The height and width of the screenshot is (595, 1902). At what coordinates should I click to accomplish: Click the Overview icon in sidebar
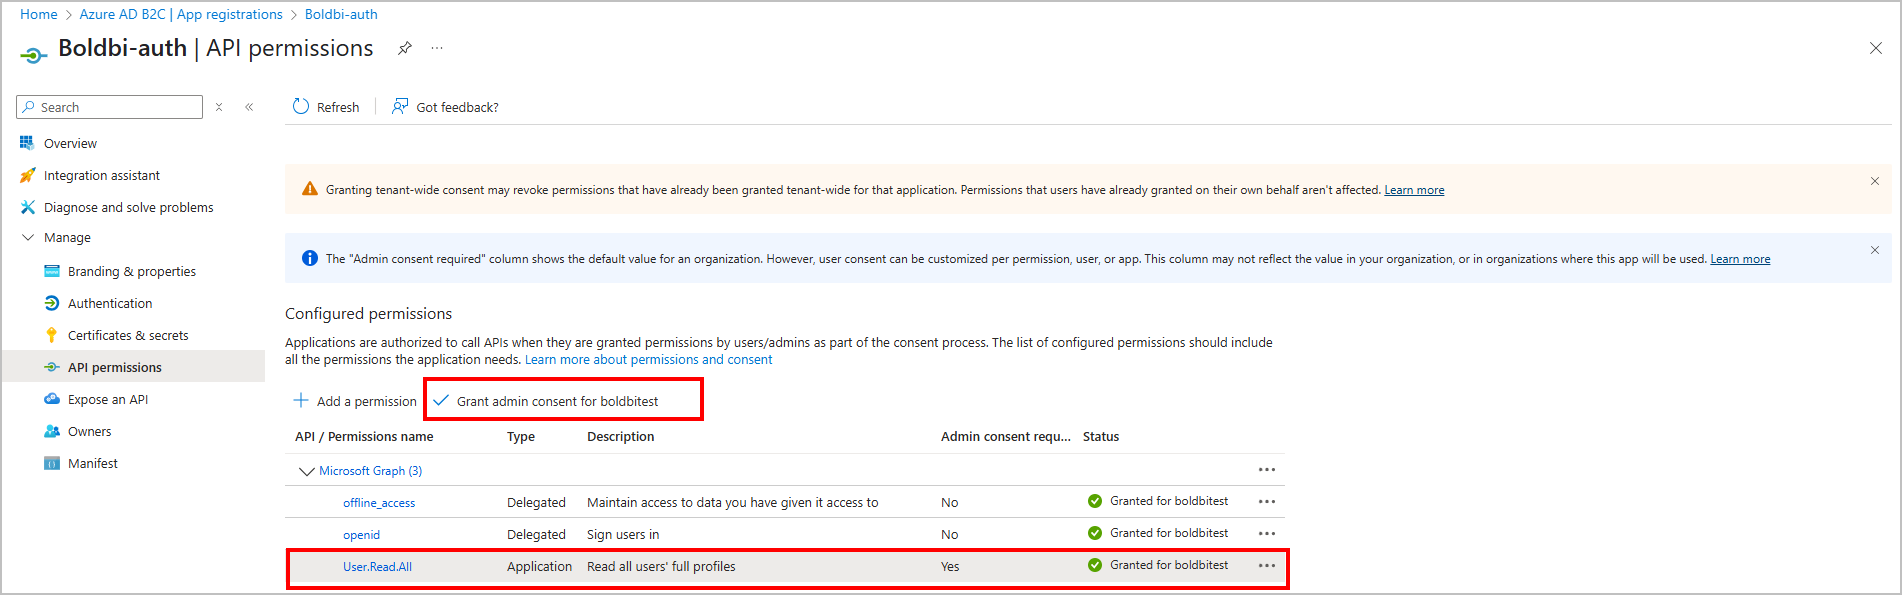coord(27,143)
